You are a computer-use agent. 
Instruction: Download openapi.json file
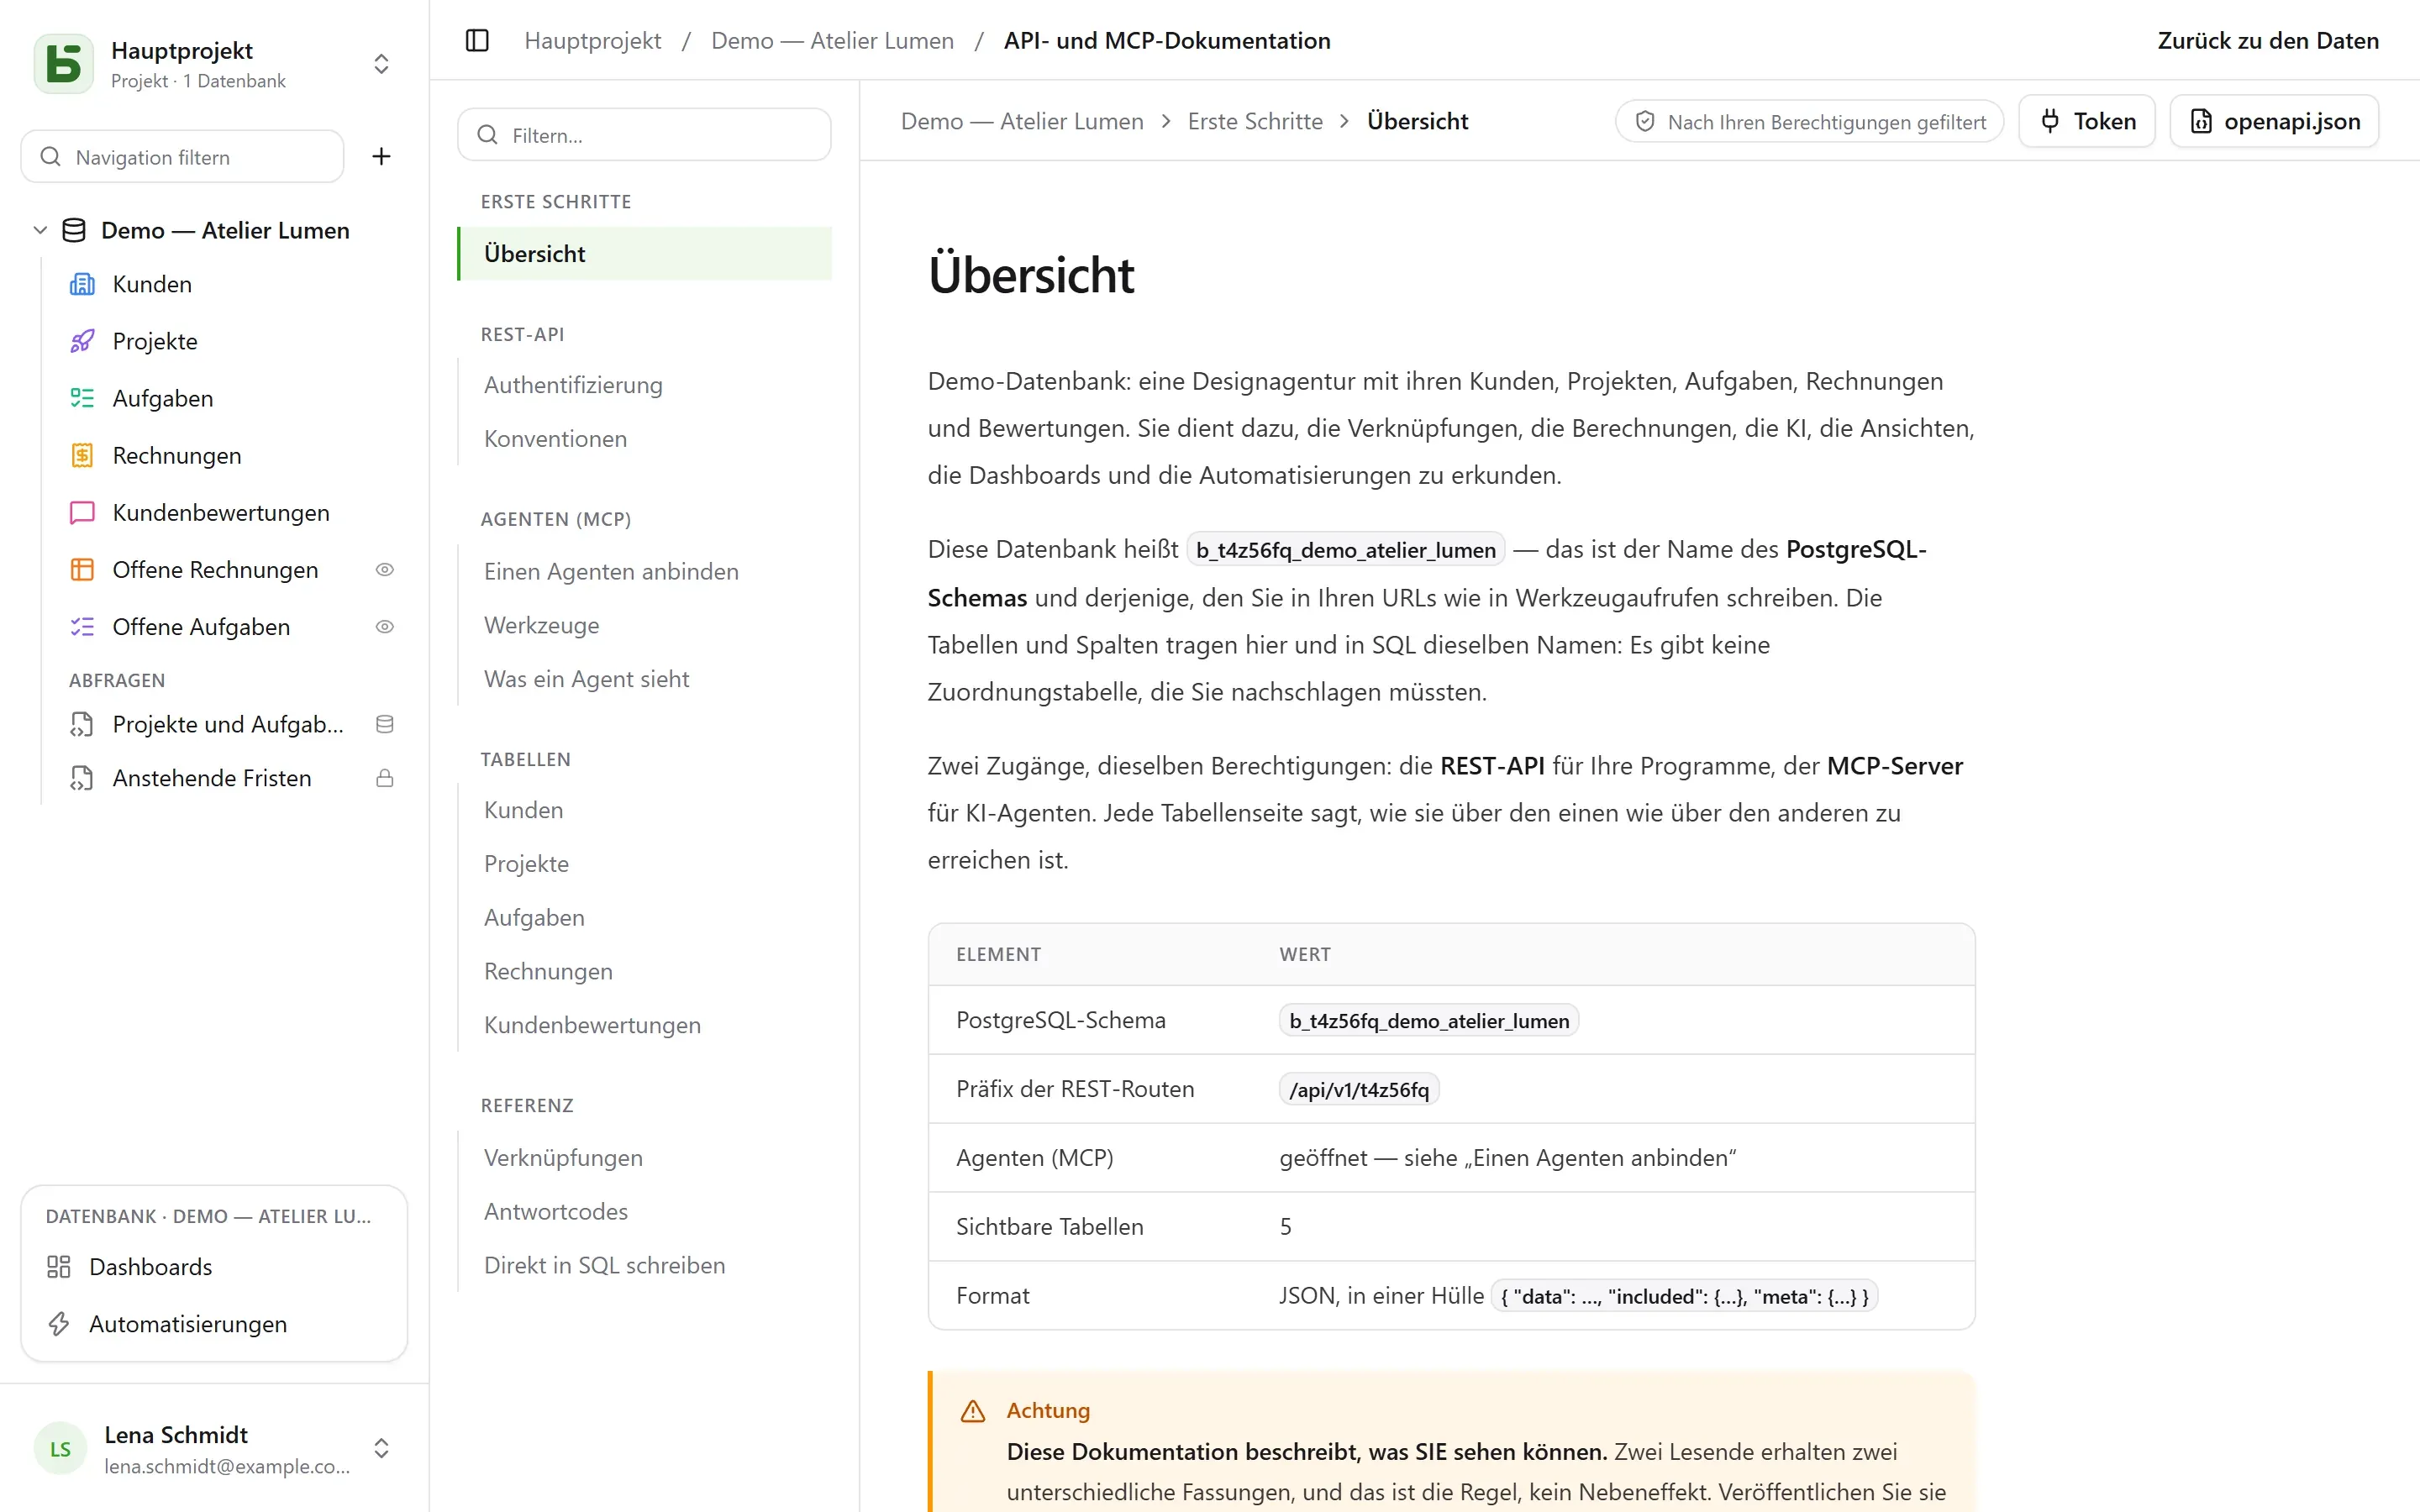pyautogui.click(x=2274, y=122)
